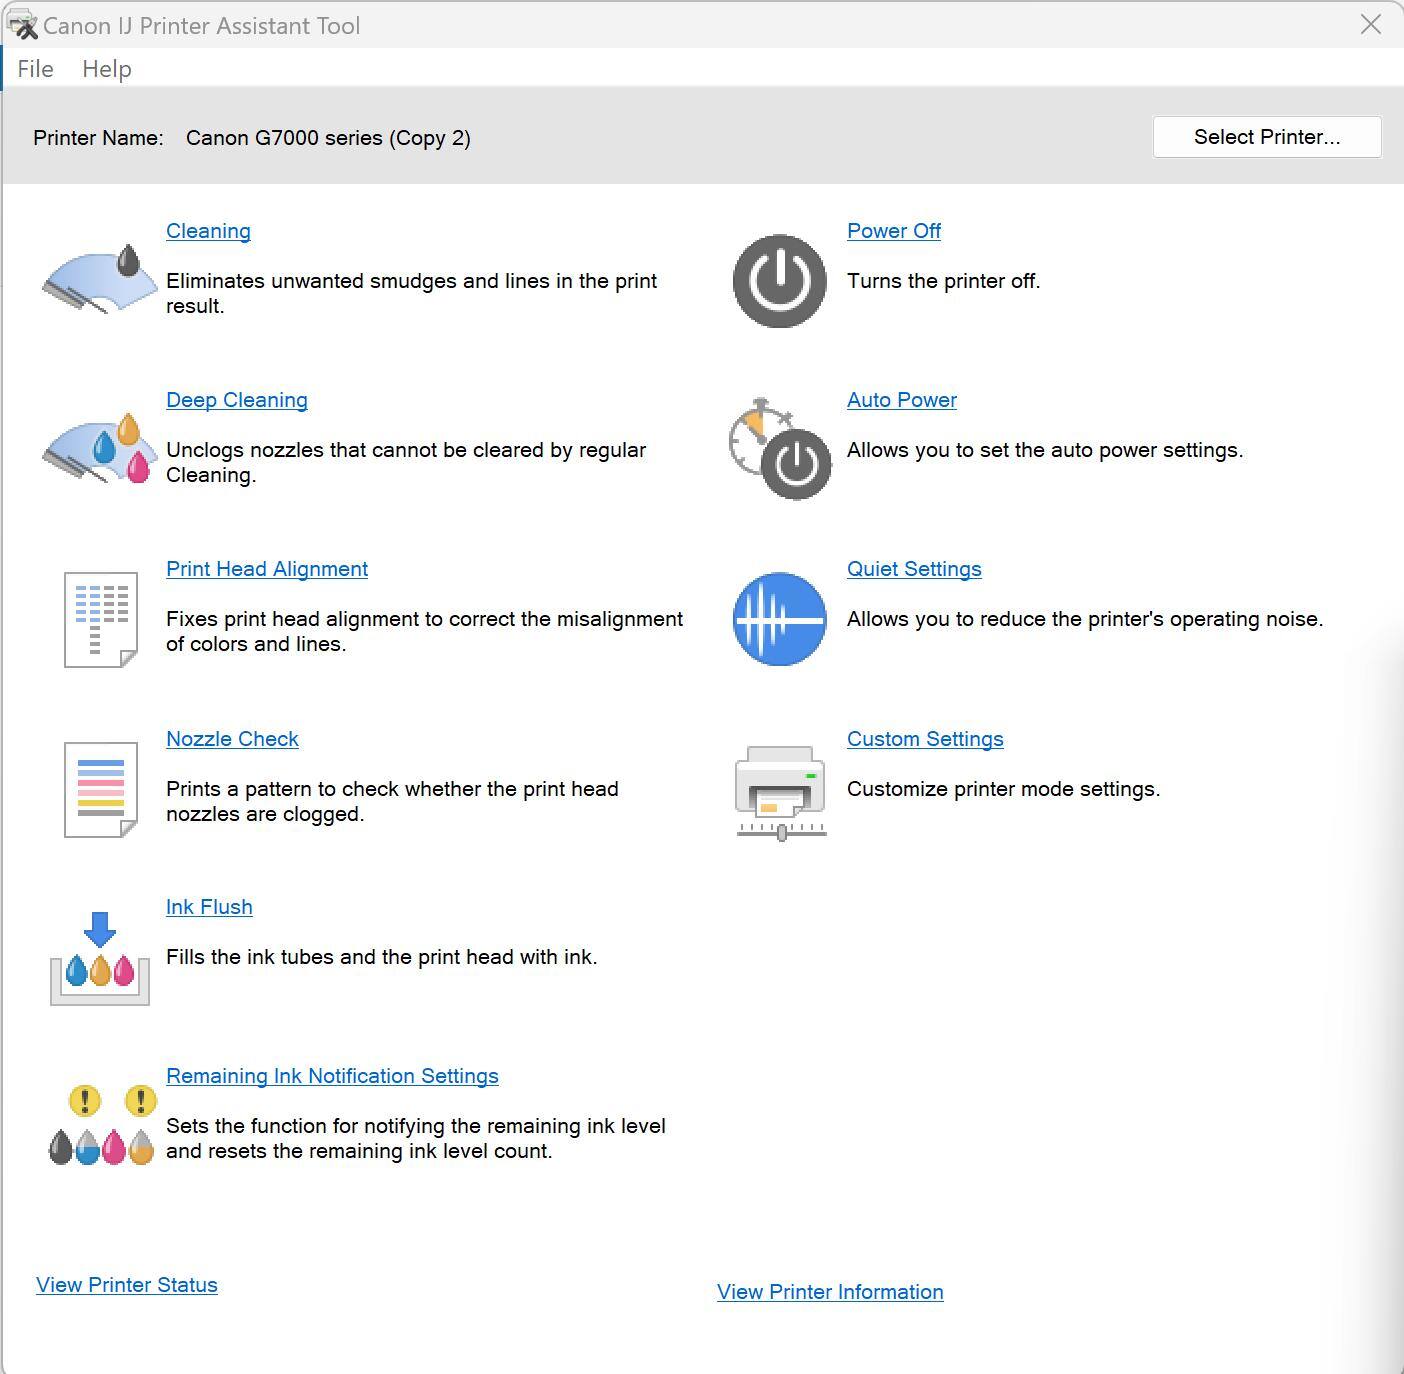Start Deep Cleaning via its text link
Screen dimensions: 1404x1374
click(237, 400)
